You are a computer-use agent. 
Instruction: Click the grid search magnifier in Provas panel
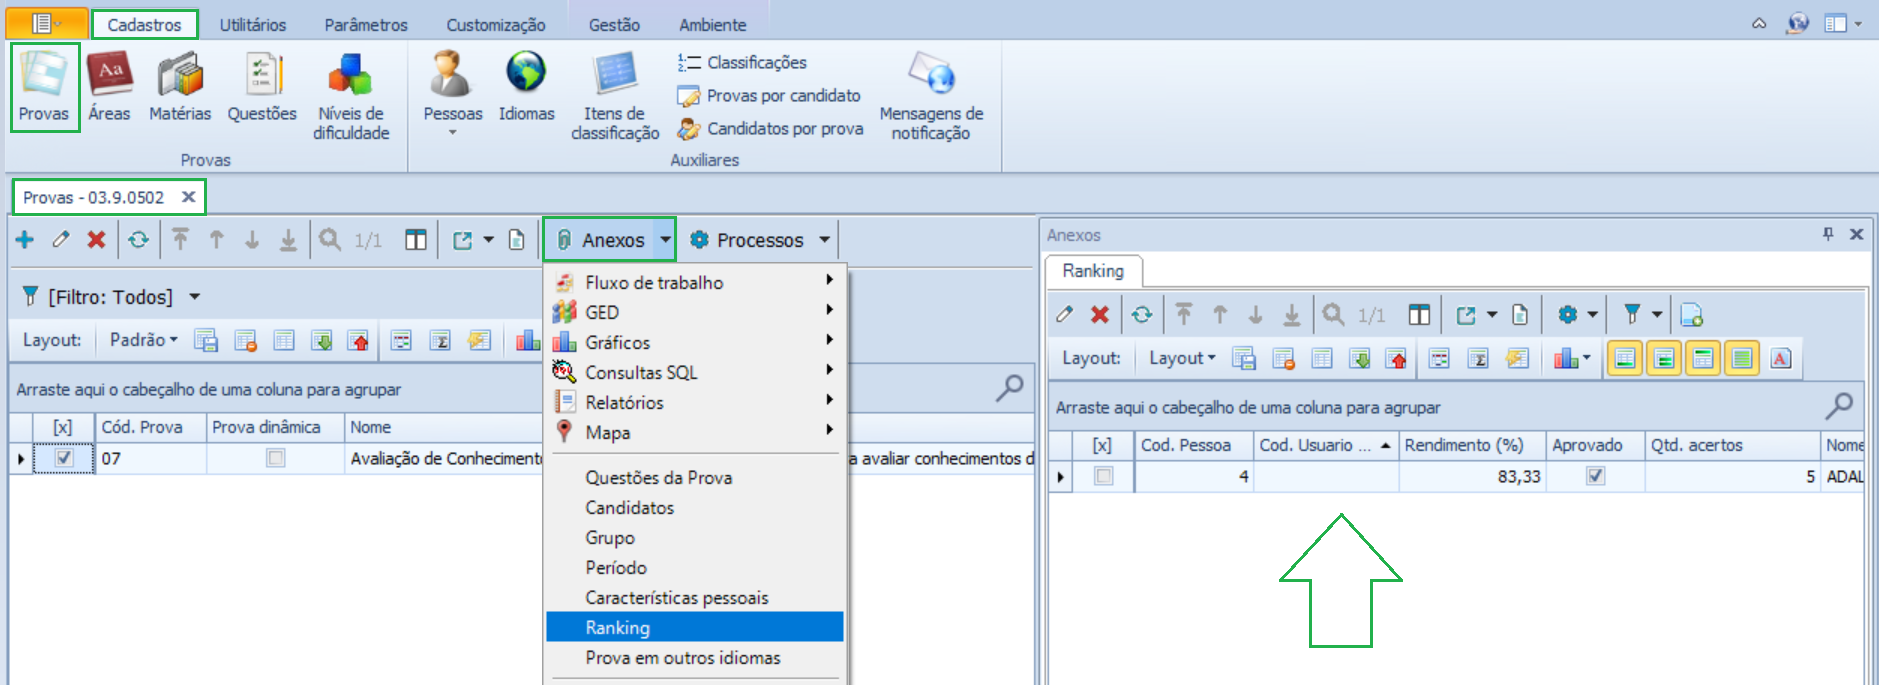pyautogui.click(x=1009, y=388)
